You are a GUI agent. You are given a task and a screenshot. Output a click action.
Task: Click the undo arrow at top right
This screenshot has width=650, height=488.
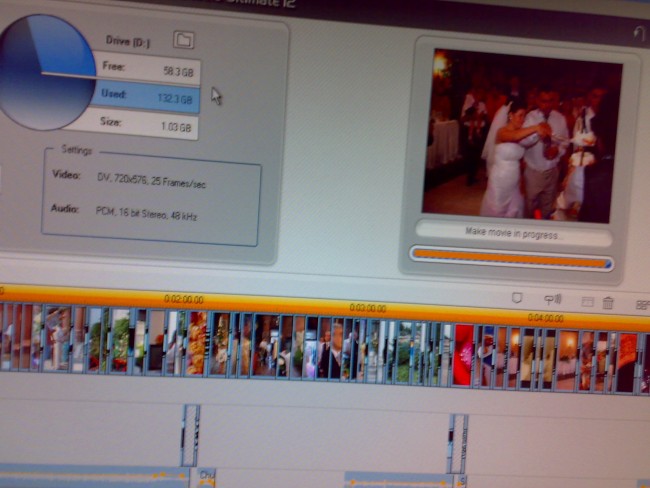[x=639, y=33]
